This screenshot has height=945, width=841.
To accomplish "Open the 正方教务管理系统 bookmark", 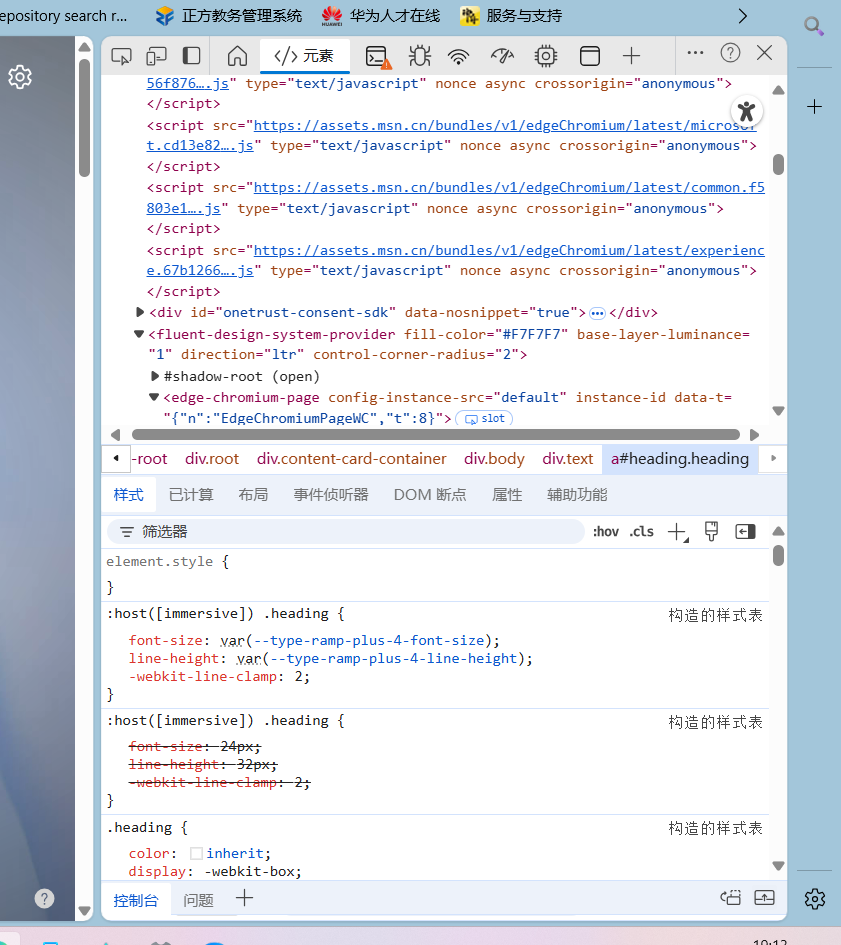I will pyautogui.click(x=228, y=16).
